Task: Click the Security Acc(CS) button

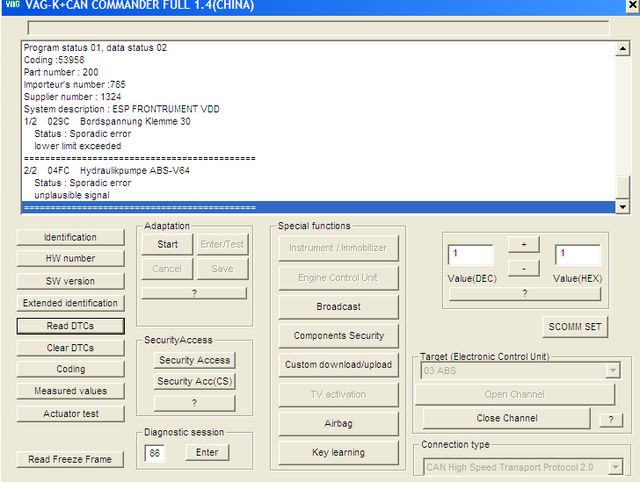Action: 195,381
